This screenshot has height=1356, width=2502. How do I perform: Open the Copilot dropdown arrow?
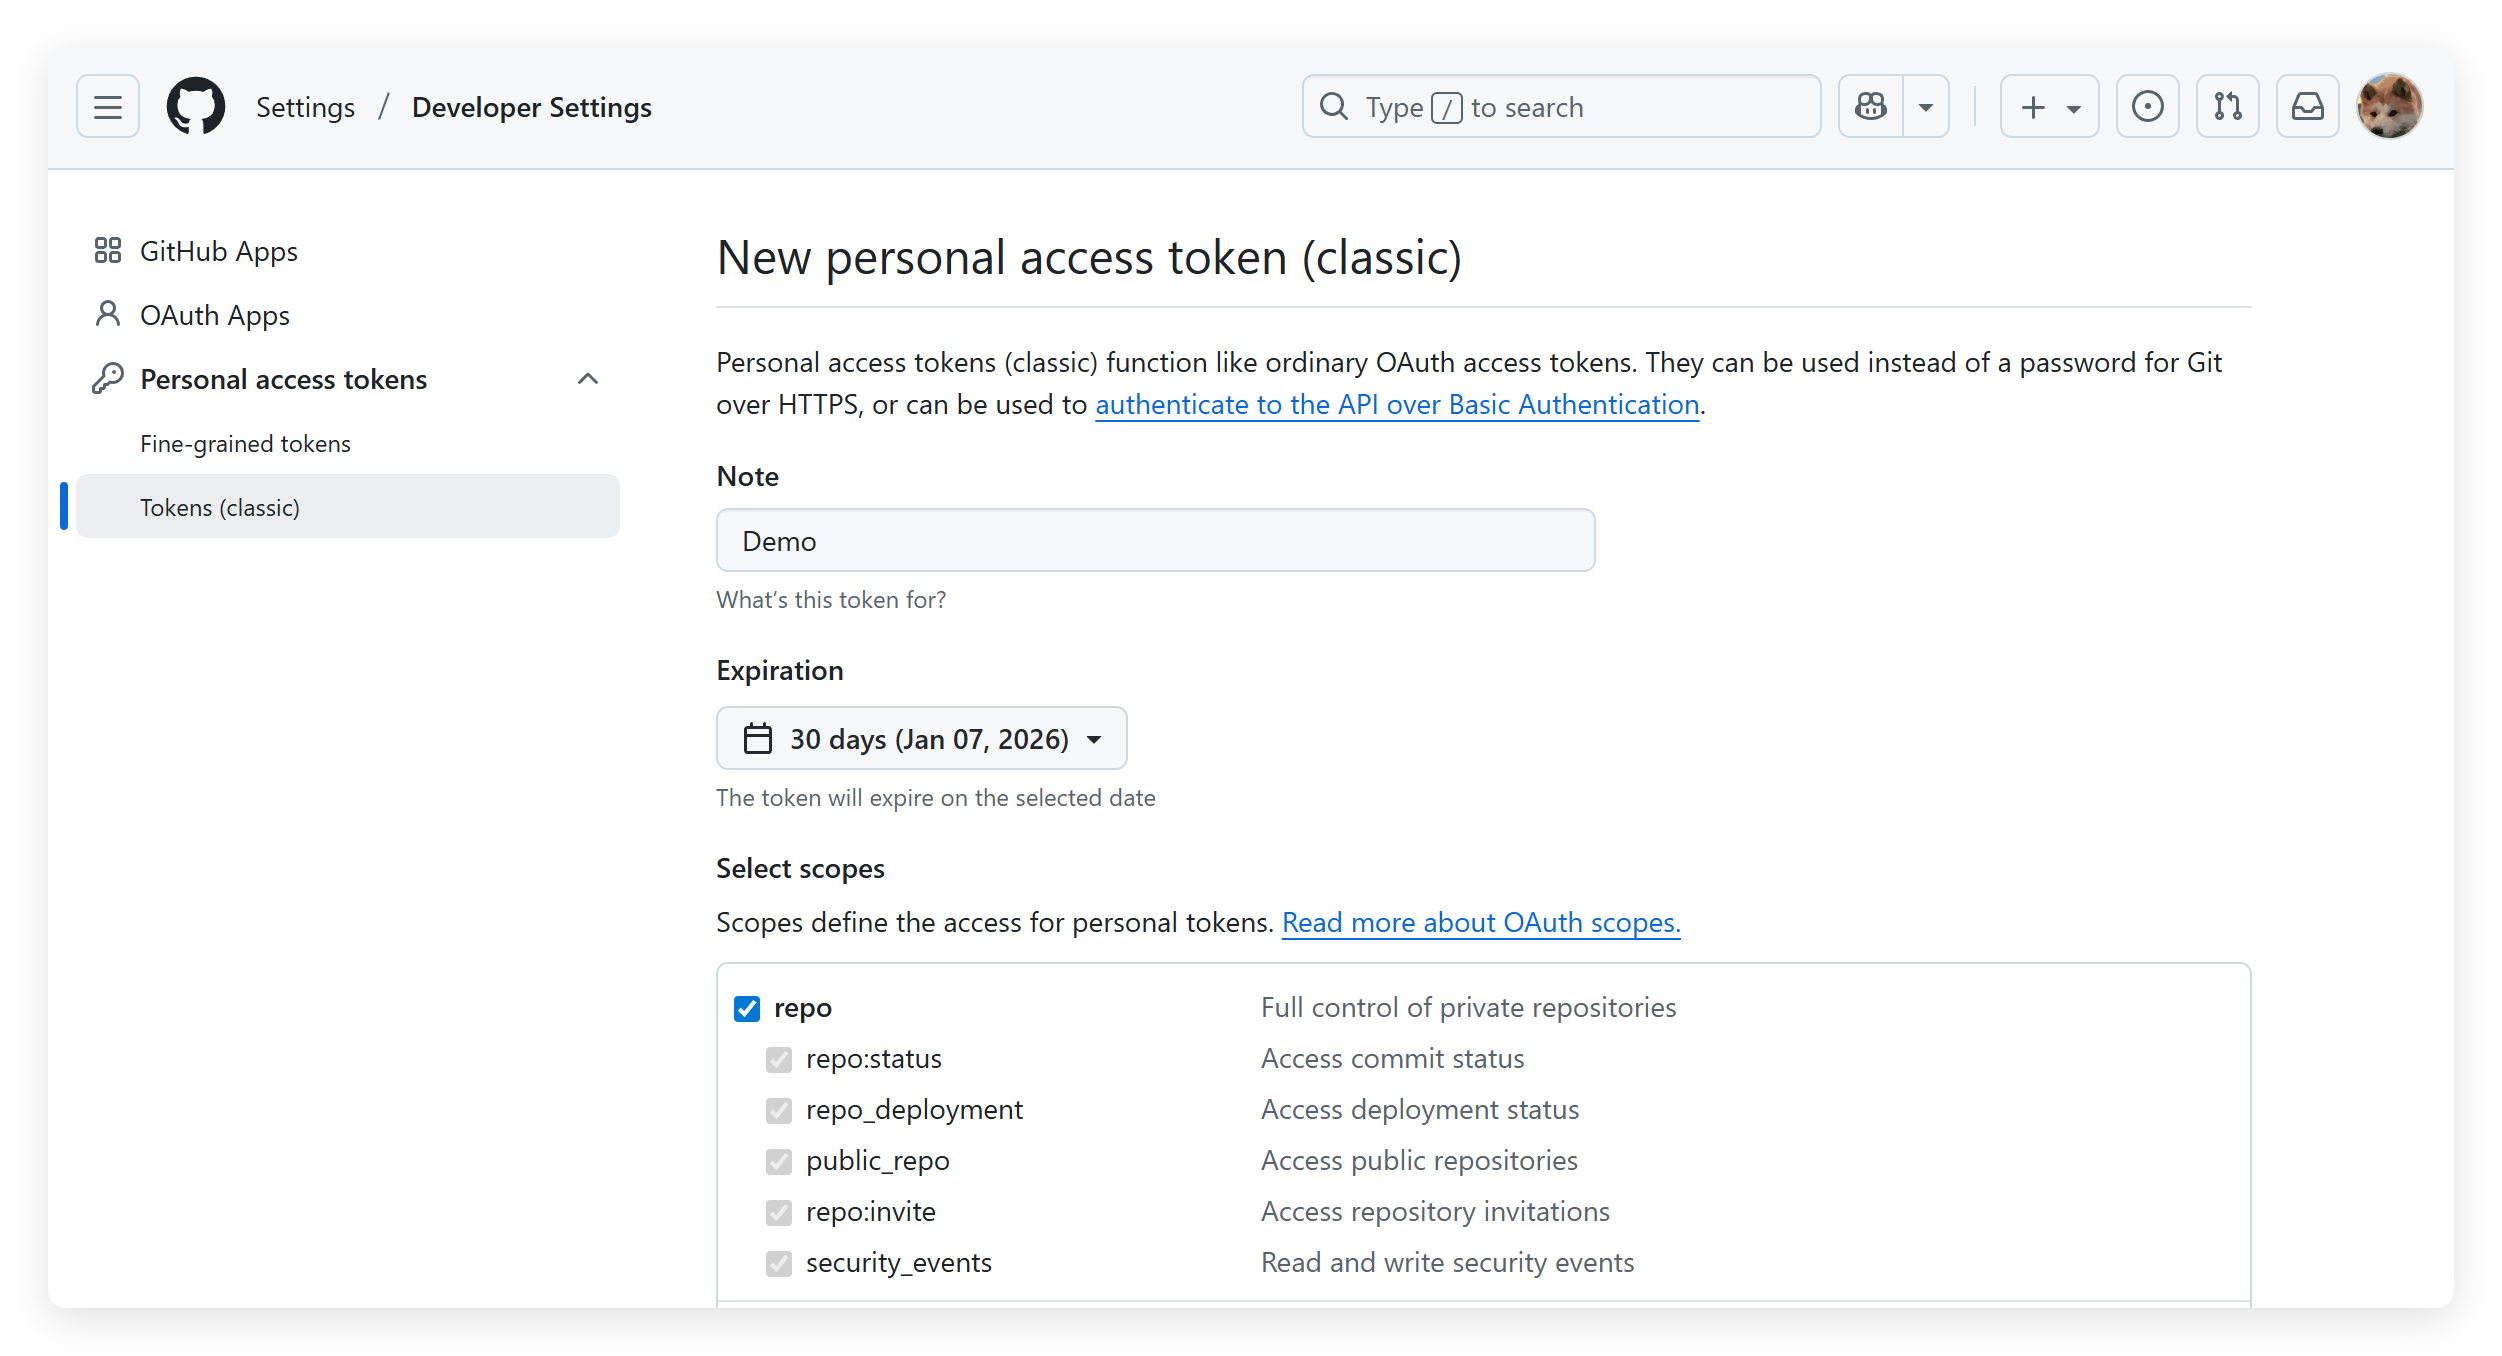pos(1926,106)
